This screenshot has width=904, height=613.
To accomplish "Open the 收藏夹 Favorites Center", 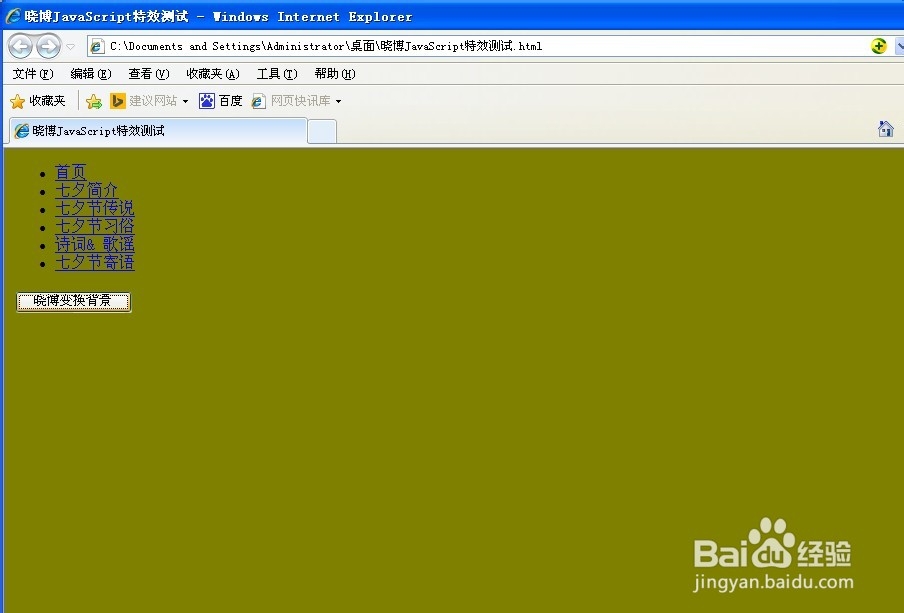I will point(38,100).
